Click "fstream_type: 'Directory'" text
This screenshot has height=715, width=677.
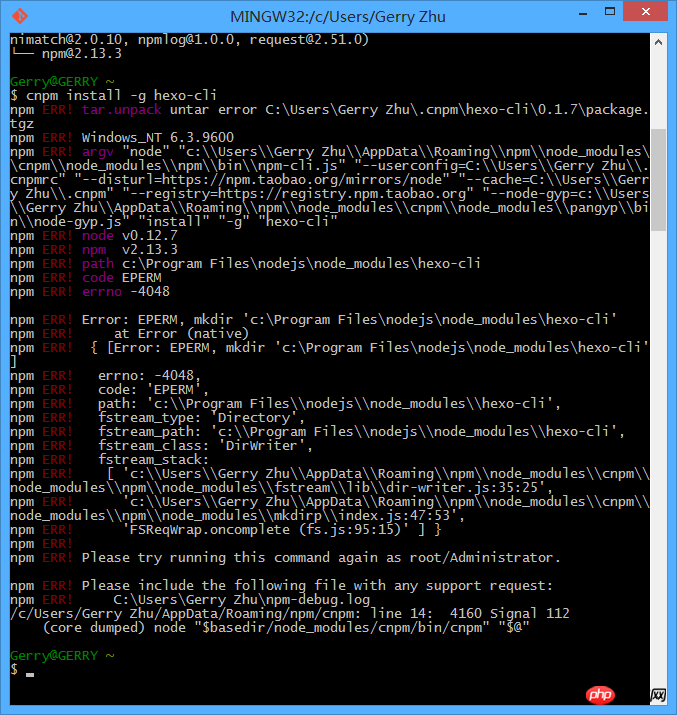point(201,418)
